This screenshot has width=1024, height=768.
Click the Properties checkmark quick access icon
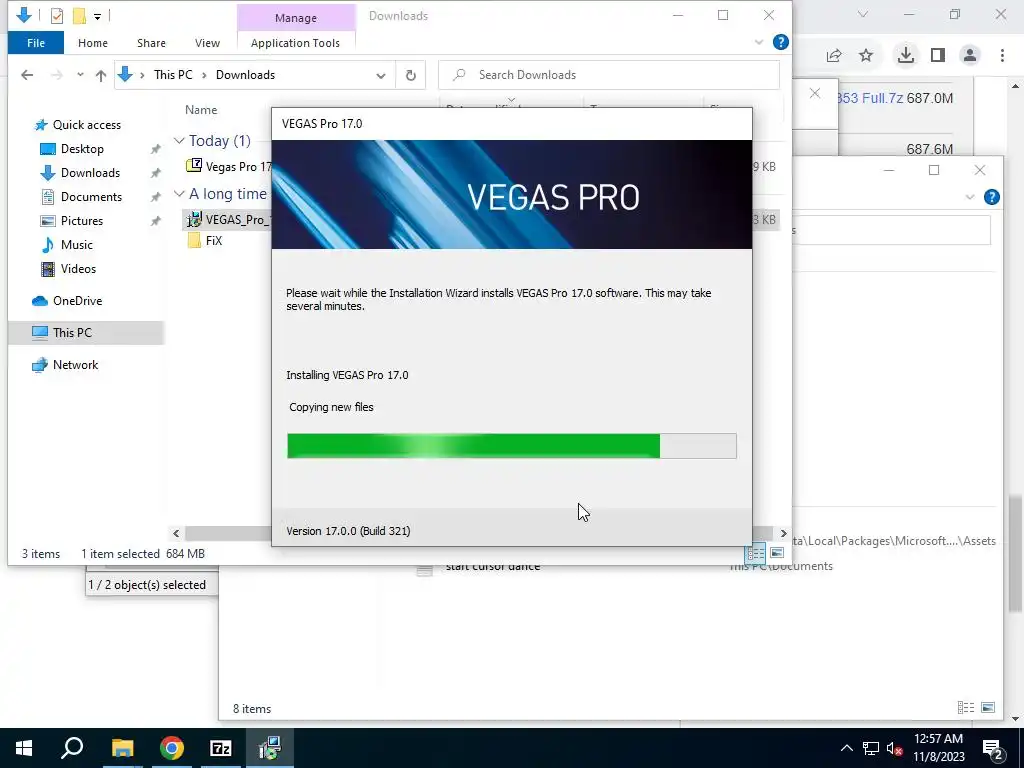[x=57, y=16]
